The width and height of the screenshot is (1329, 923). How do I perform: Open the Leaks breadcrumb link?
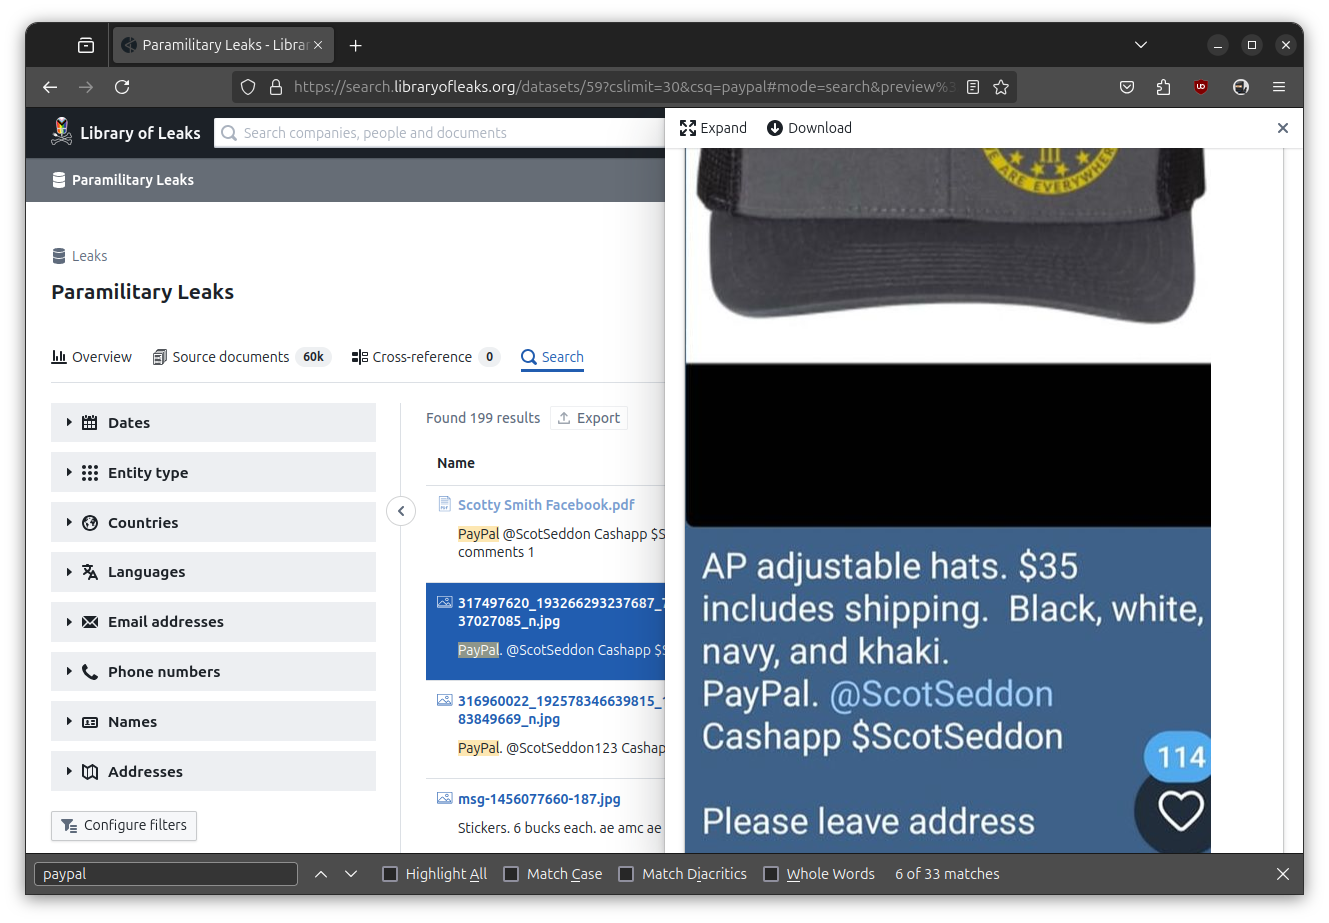(x=80, y=256)
